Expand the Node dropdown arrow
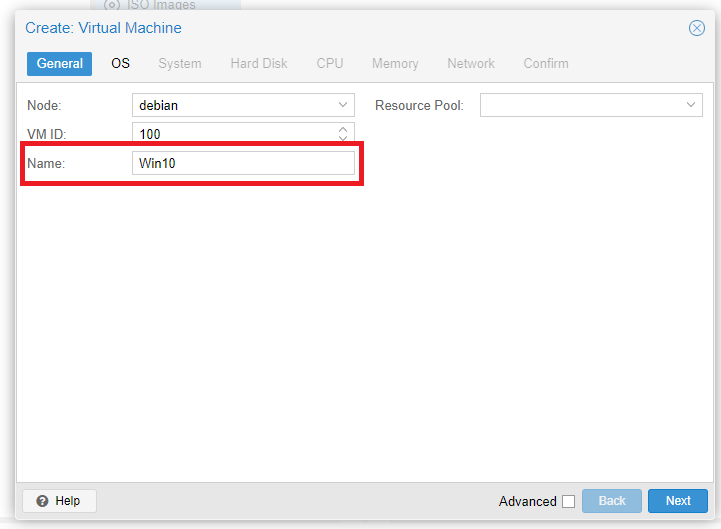This screenshot has height=529, width=721. (x=343, y=105)
